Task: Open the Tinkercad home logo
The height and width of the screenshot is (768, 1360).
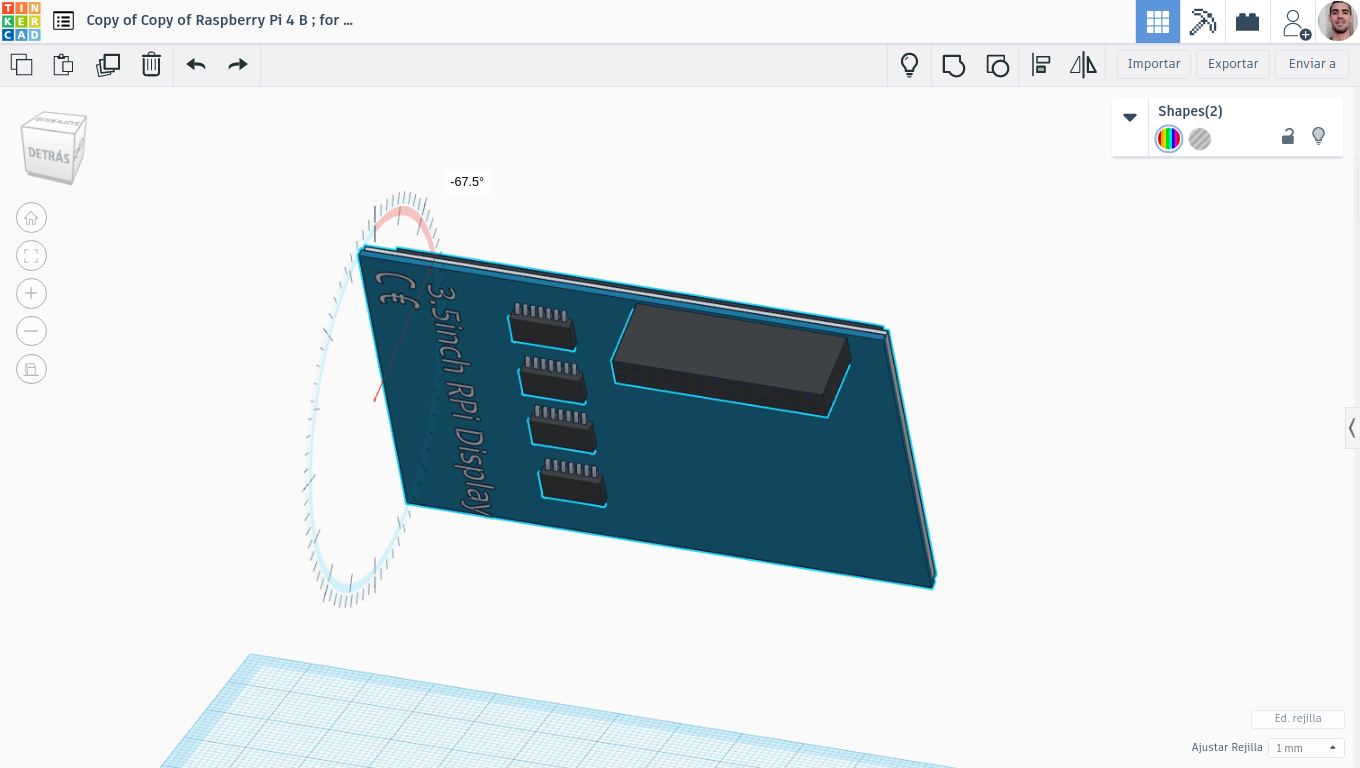Action: (21, 21)
